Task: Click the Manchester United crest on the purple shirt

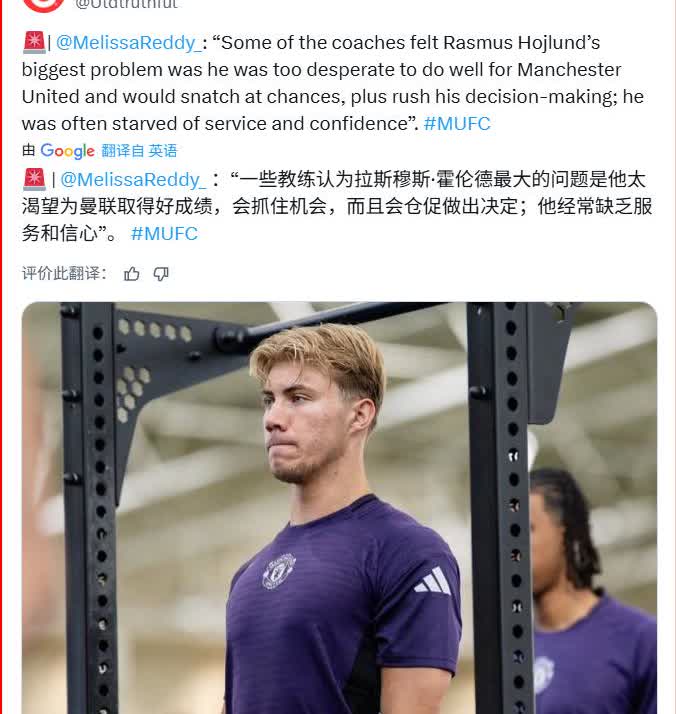Action: (x=279, y=571)
